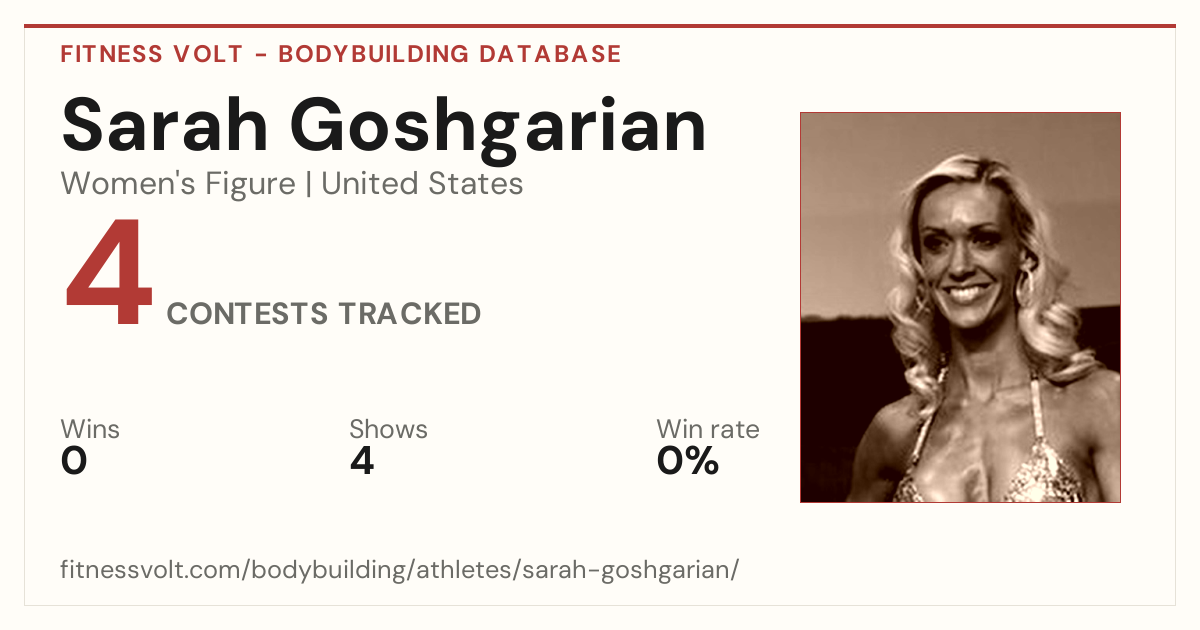Click the United States country text
The width and height of the screenshot is (1200, 630).
pos(422,184)
